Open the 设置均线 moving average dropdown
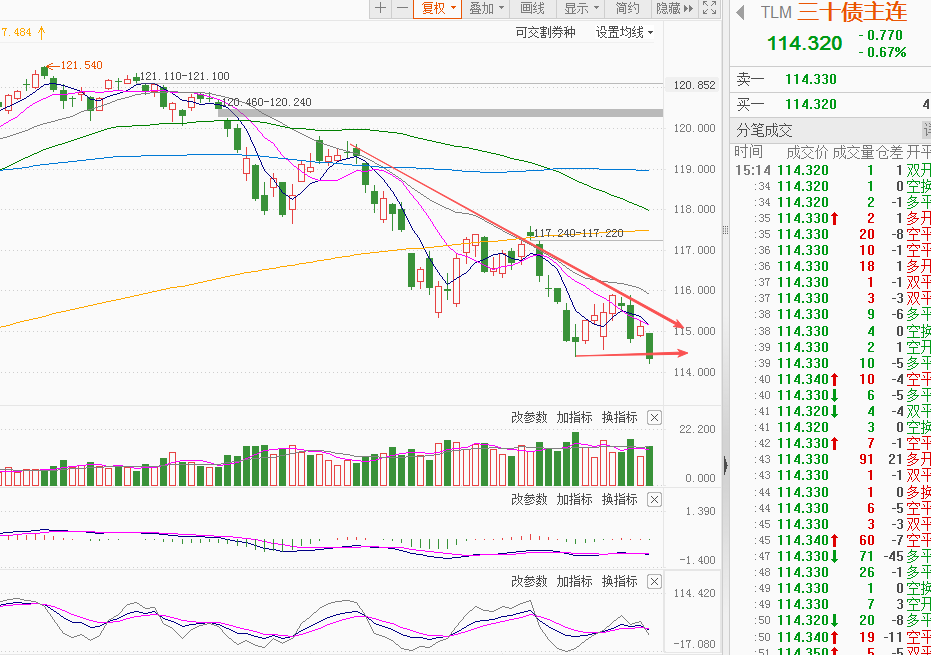 pos(624,33)
